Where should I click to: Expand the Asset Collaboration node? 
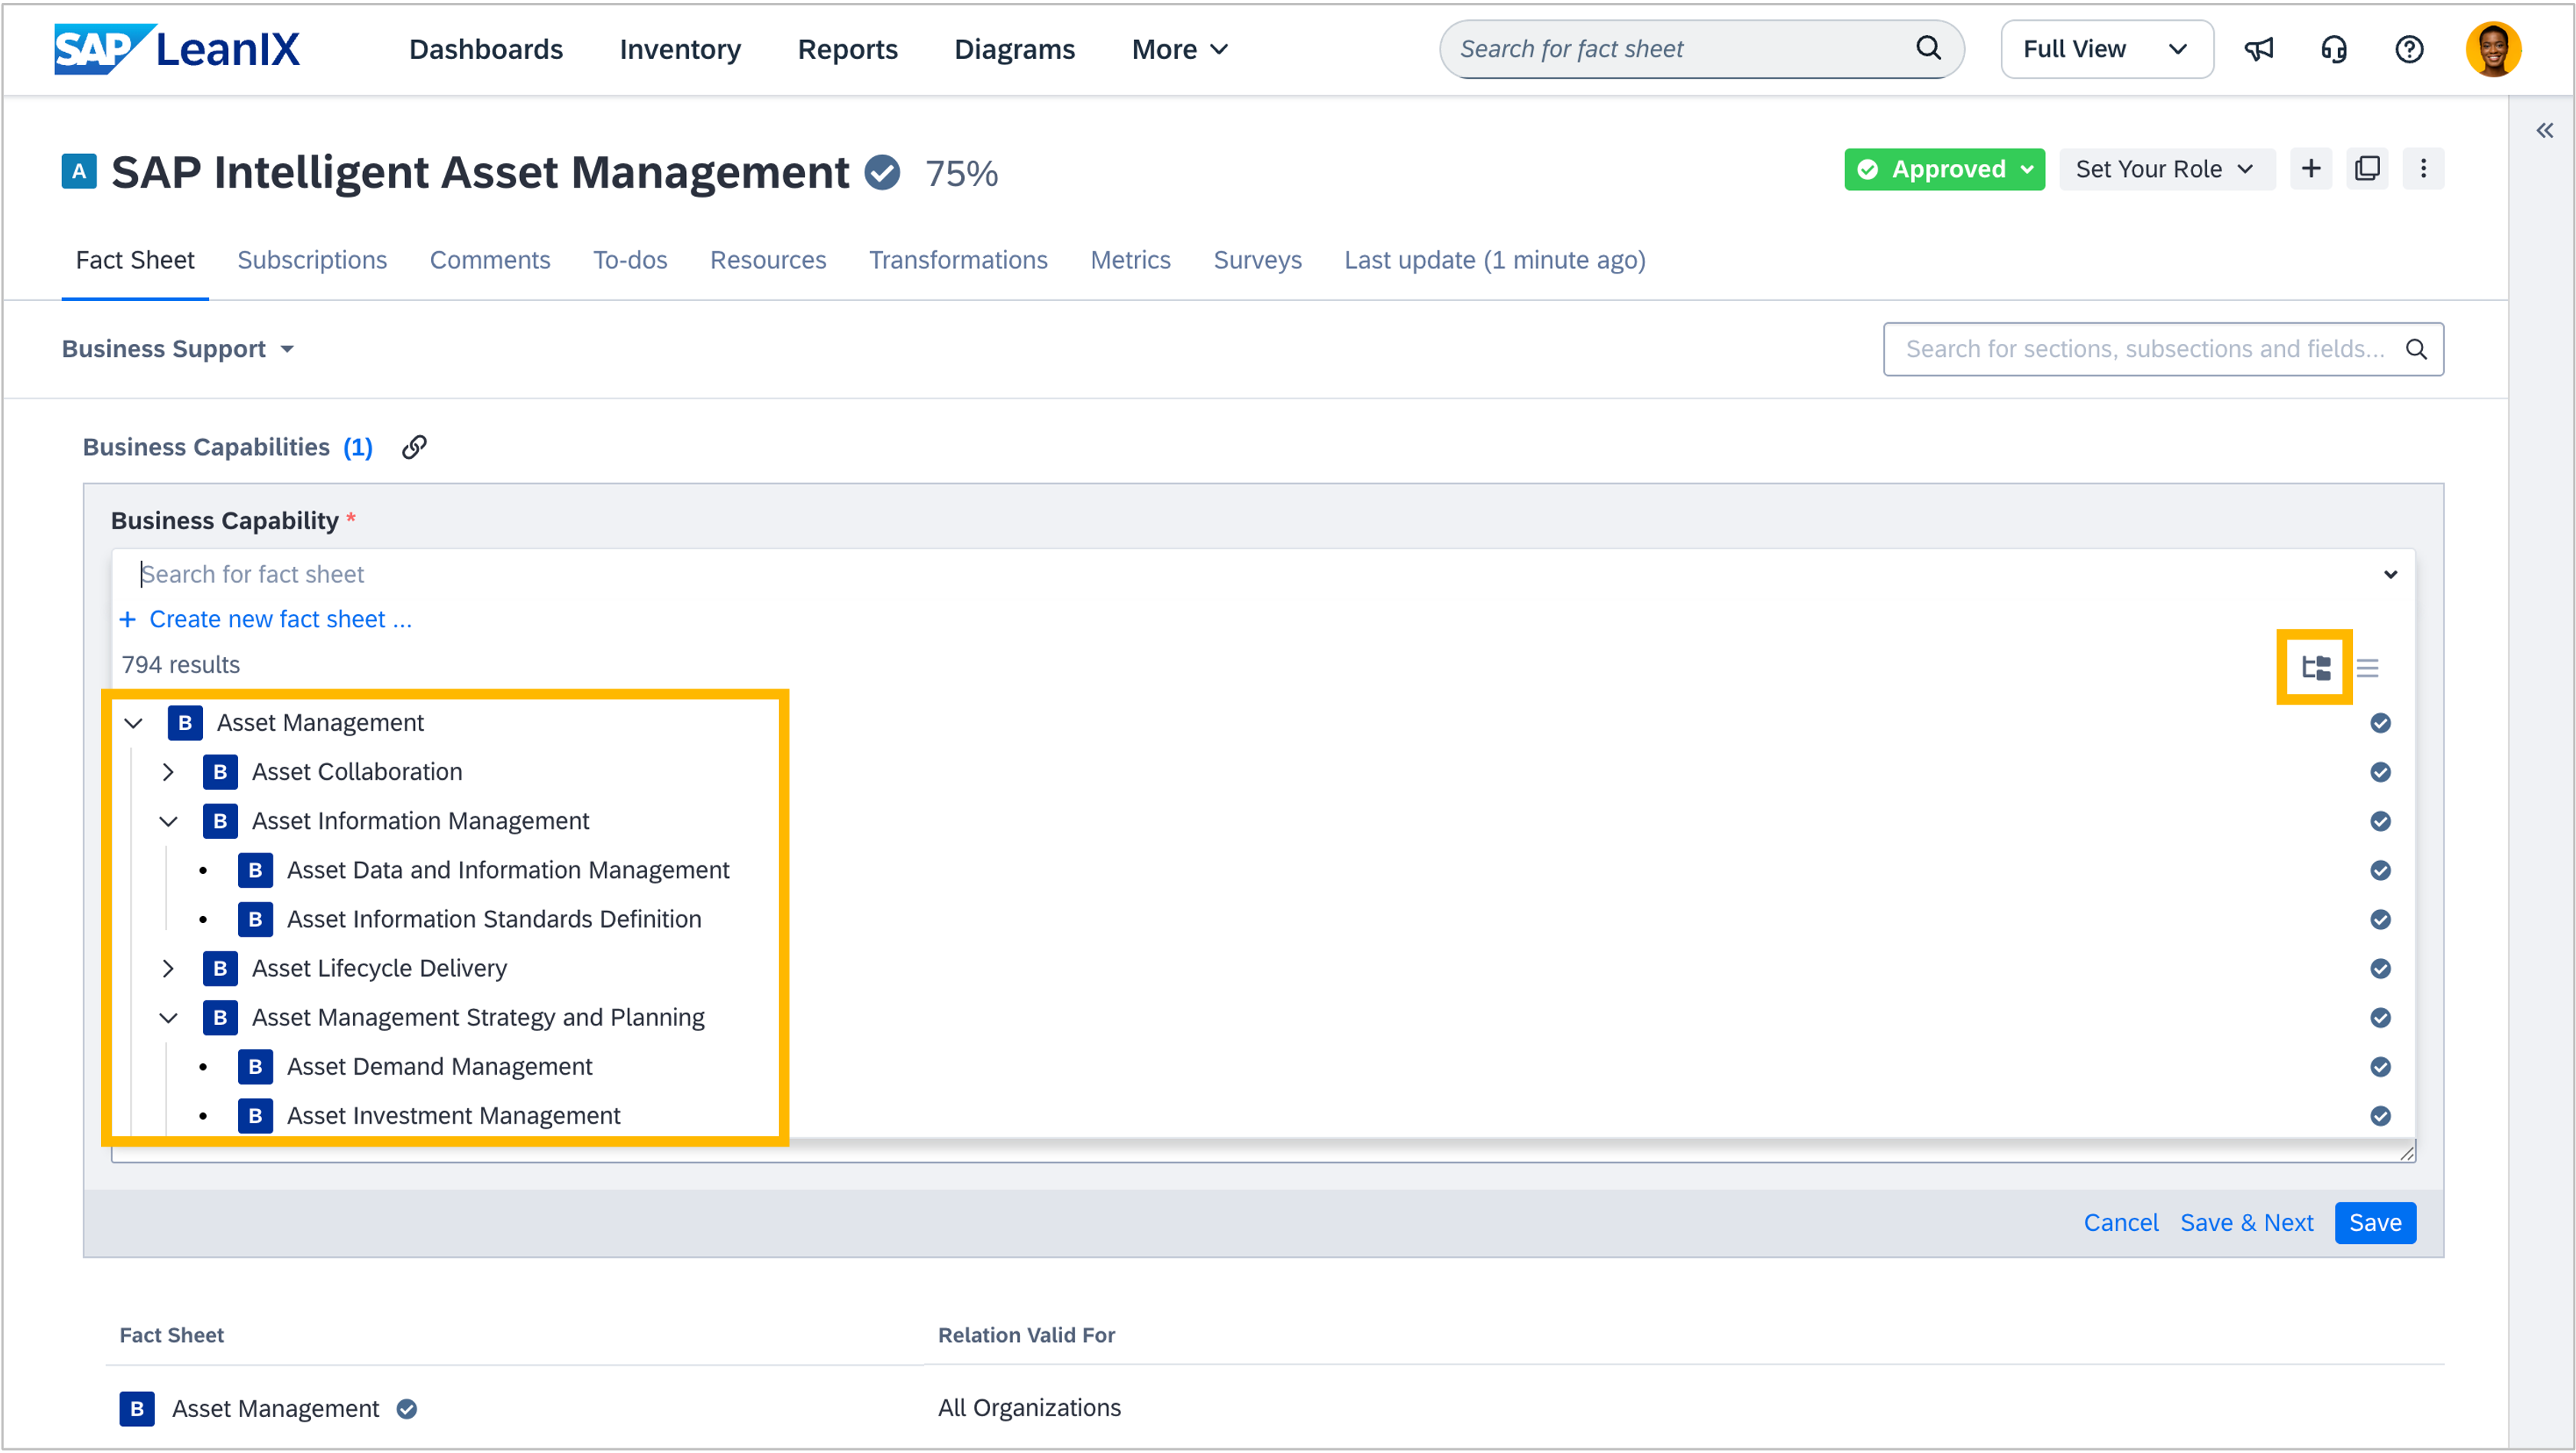pos(168,772)
